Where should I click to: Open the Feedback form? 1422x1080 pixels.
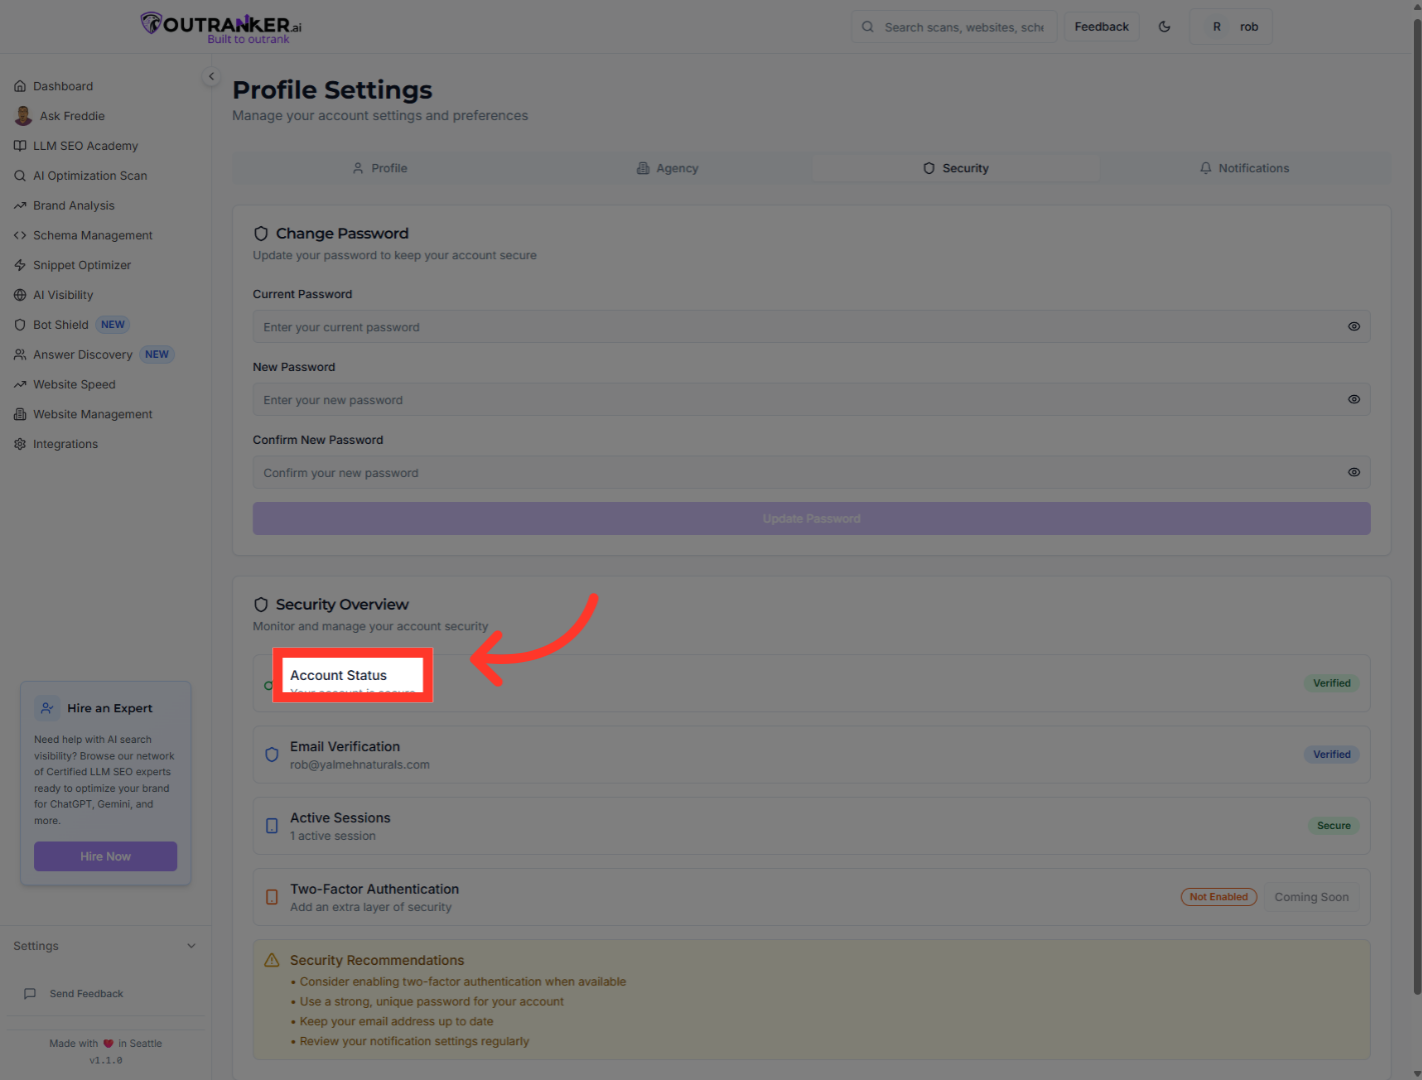pyautogui.click(x=1101, y=26)
